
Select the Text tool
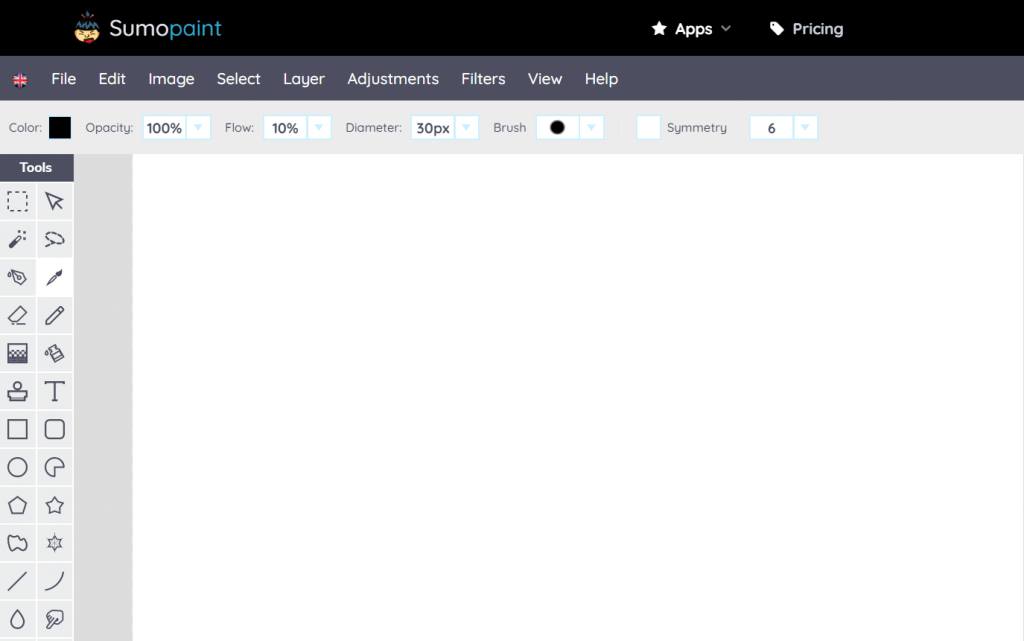pyautogui.click(x=55, y=391)
